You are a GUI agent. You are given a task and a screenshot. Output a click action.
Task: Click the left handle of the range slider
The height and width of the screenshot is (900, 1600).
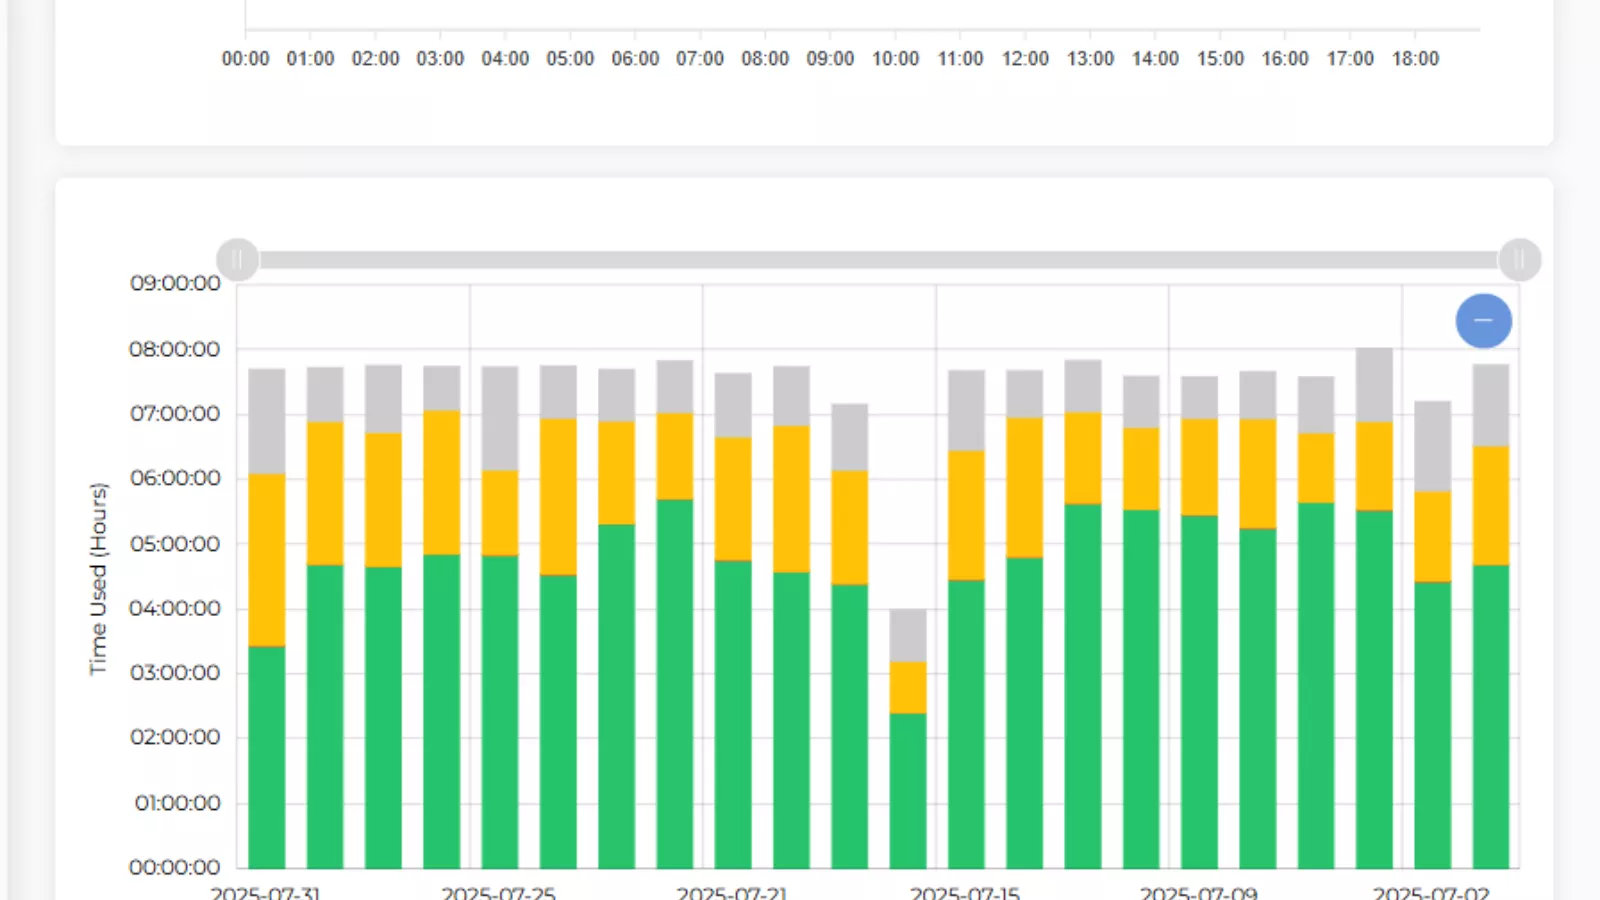(238, 260)
